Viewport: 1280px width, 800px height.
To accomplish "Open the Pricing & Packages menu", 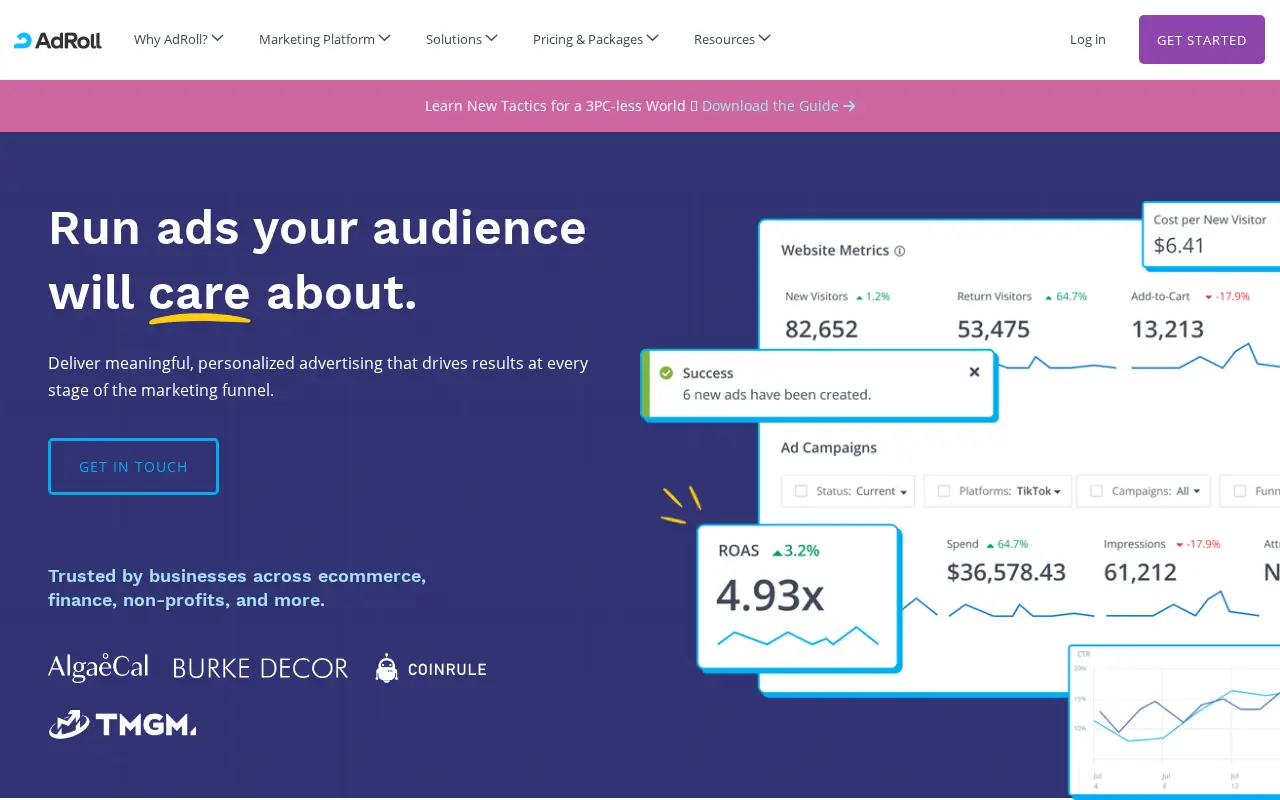I will (595, 39).
